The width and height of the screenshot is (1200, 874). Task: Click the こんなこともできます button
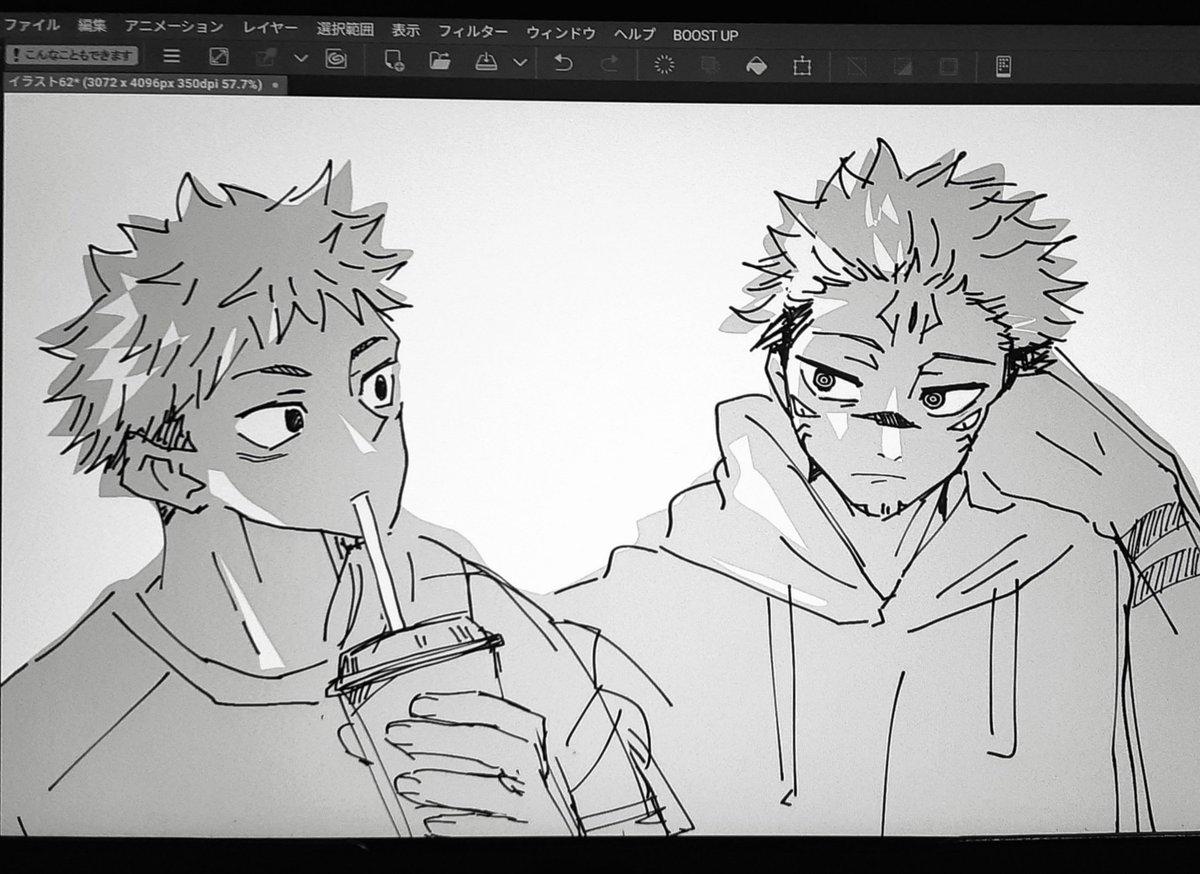71,56
